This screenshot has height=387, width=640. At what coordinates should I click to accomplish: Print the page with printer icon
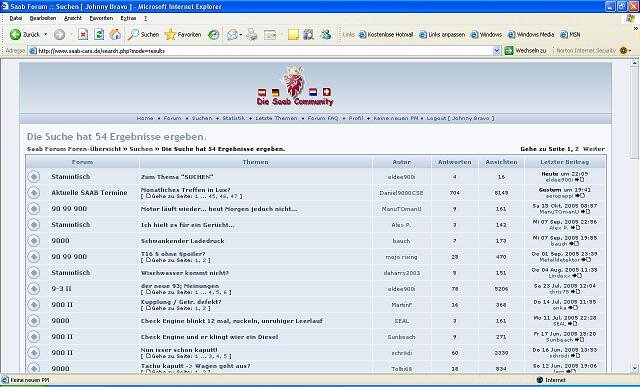252,35
